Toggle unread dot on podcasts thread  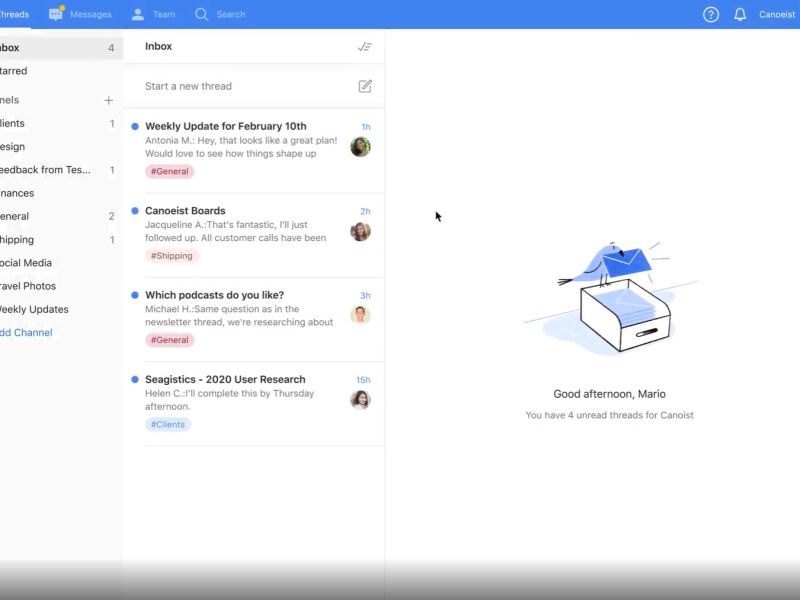135,295
